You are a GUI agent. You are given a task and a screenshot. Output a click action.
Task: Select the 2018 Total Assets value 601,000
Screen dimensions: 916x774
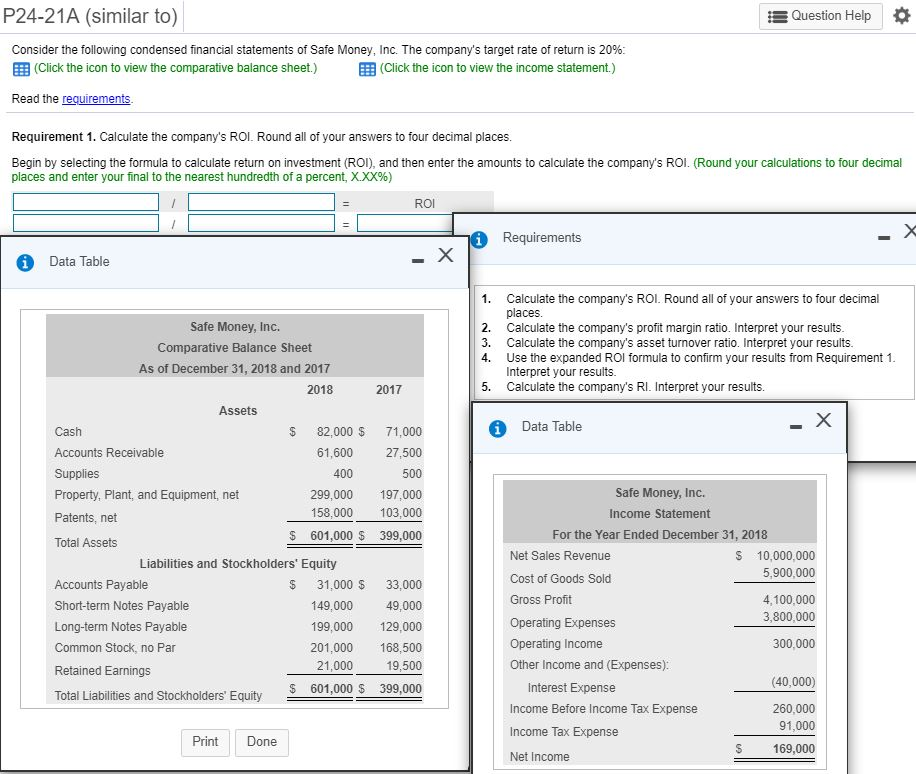click(331, 536)
